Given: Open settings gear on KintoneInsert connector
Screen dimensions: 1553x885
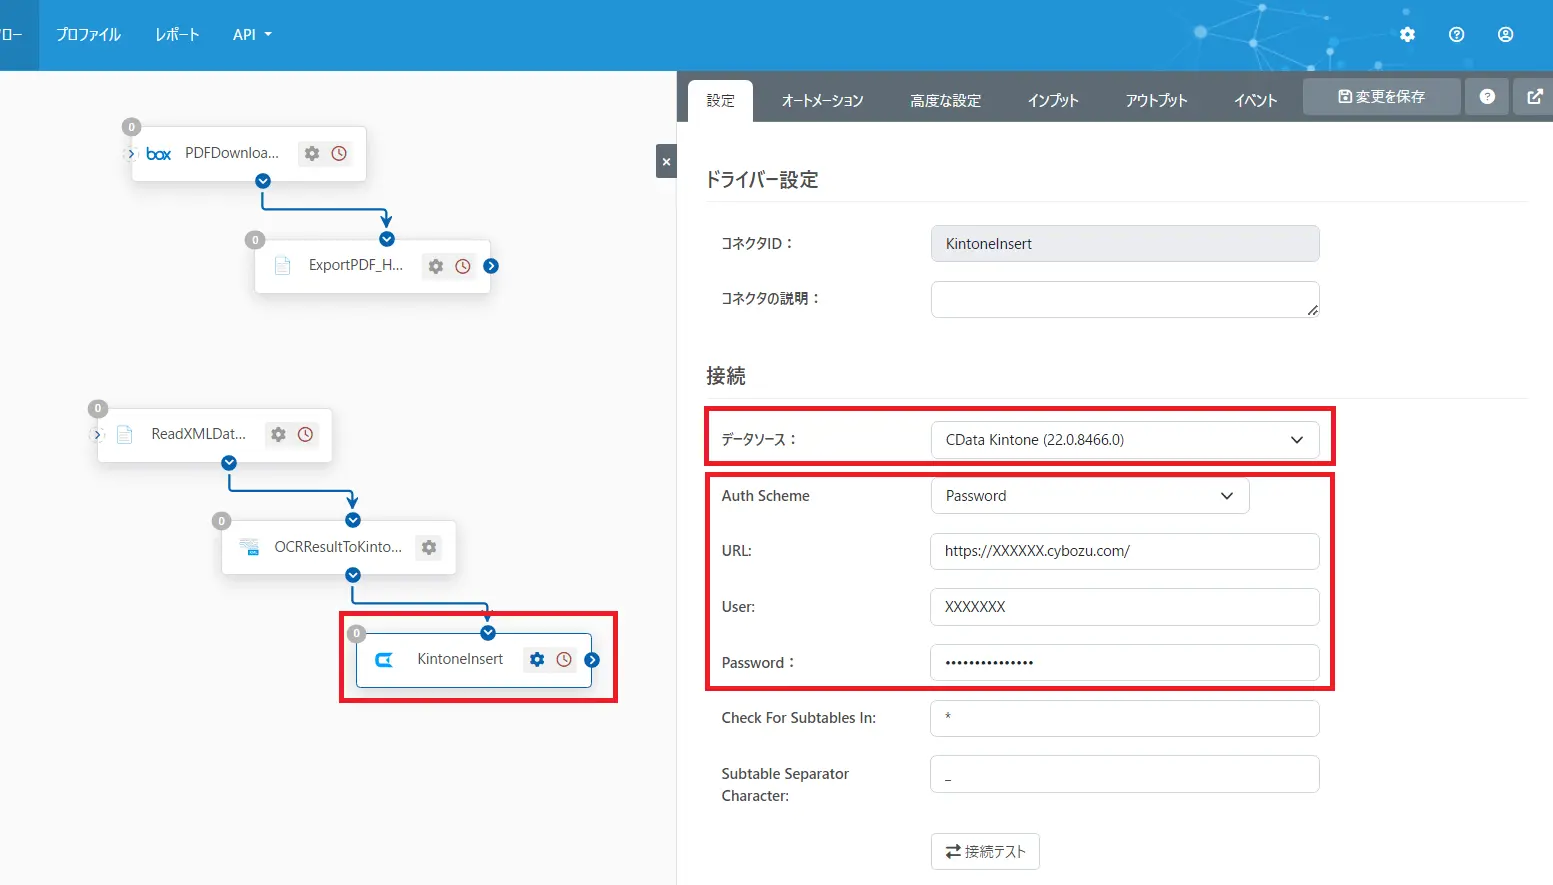Looking at the screenshot, I should click(x=537, y=659).
